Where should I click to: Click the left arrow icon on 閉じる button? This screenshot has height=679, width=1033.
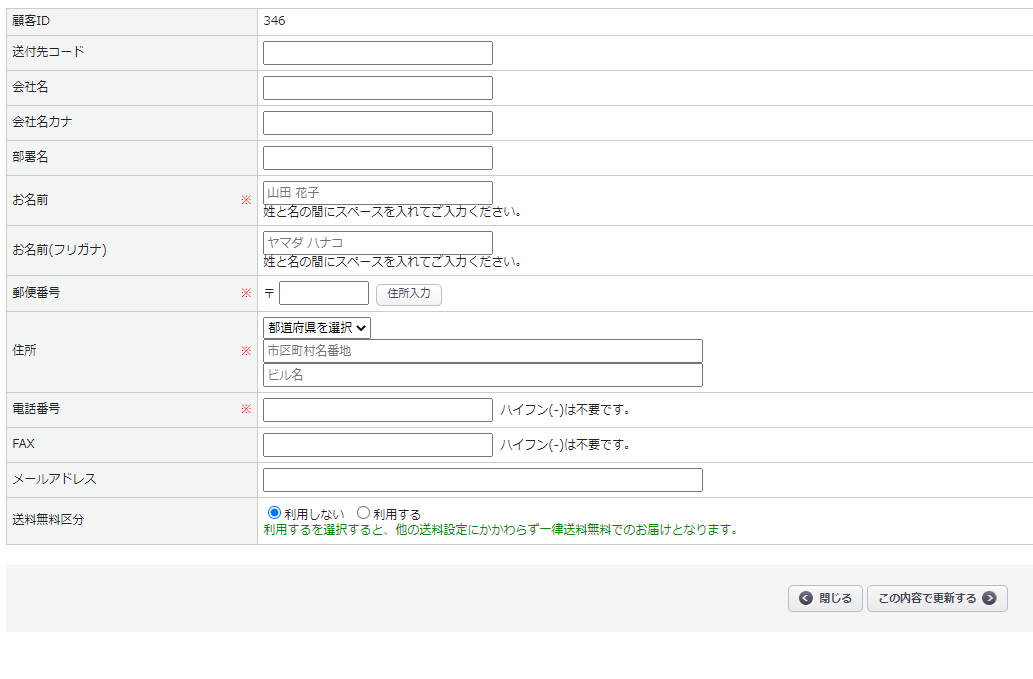[x=806, y=598]
